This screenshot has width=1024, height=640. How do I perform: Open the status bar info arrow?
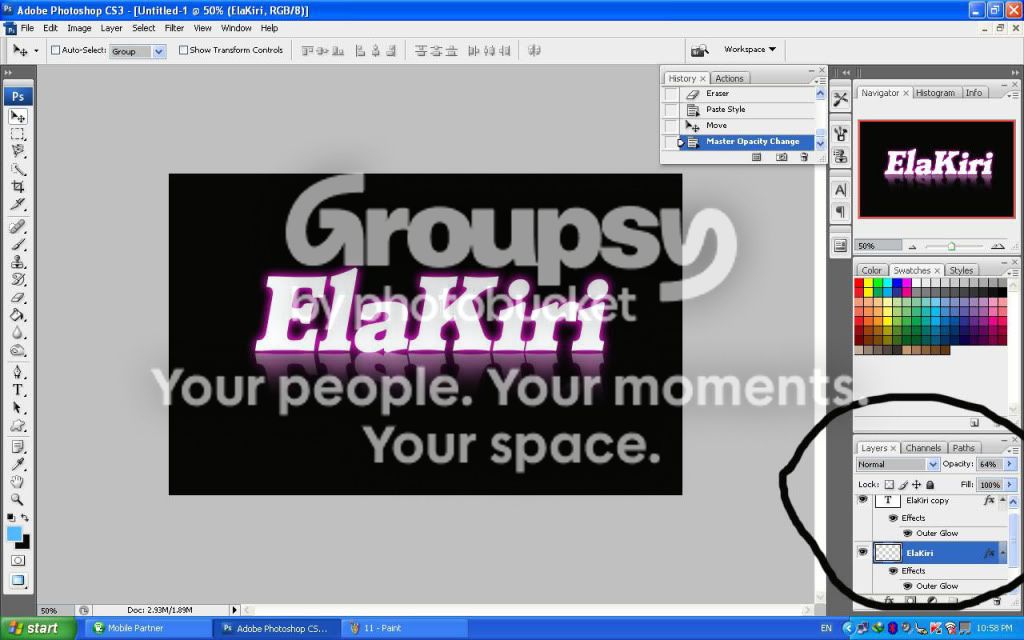point(234,610)
